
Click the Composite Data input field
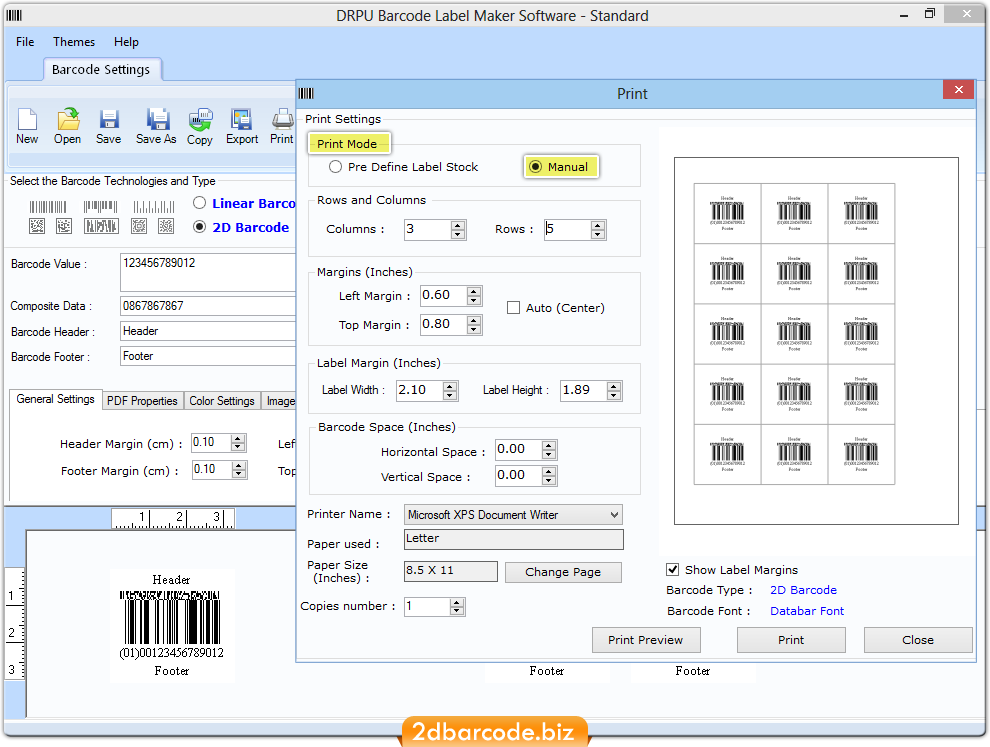(208, 306)
